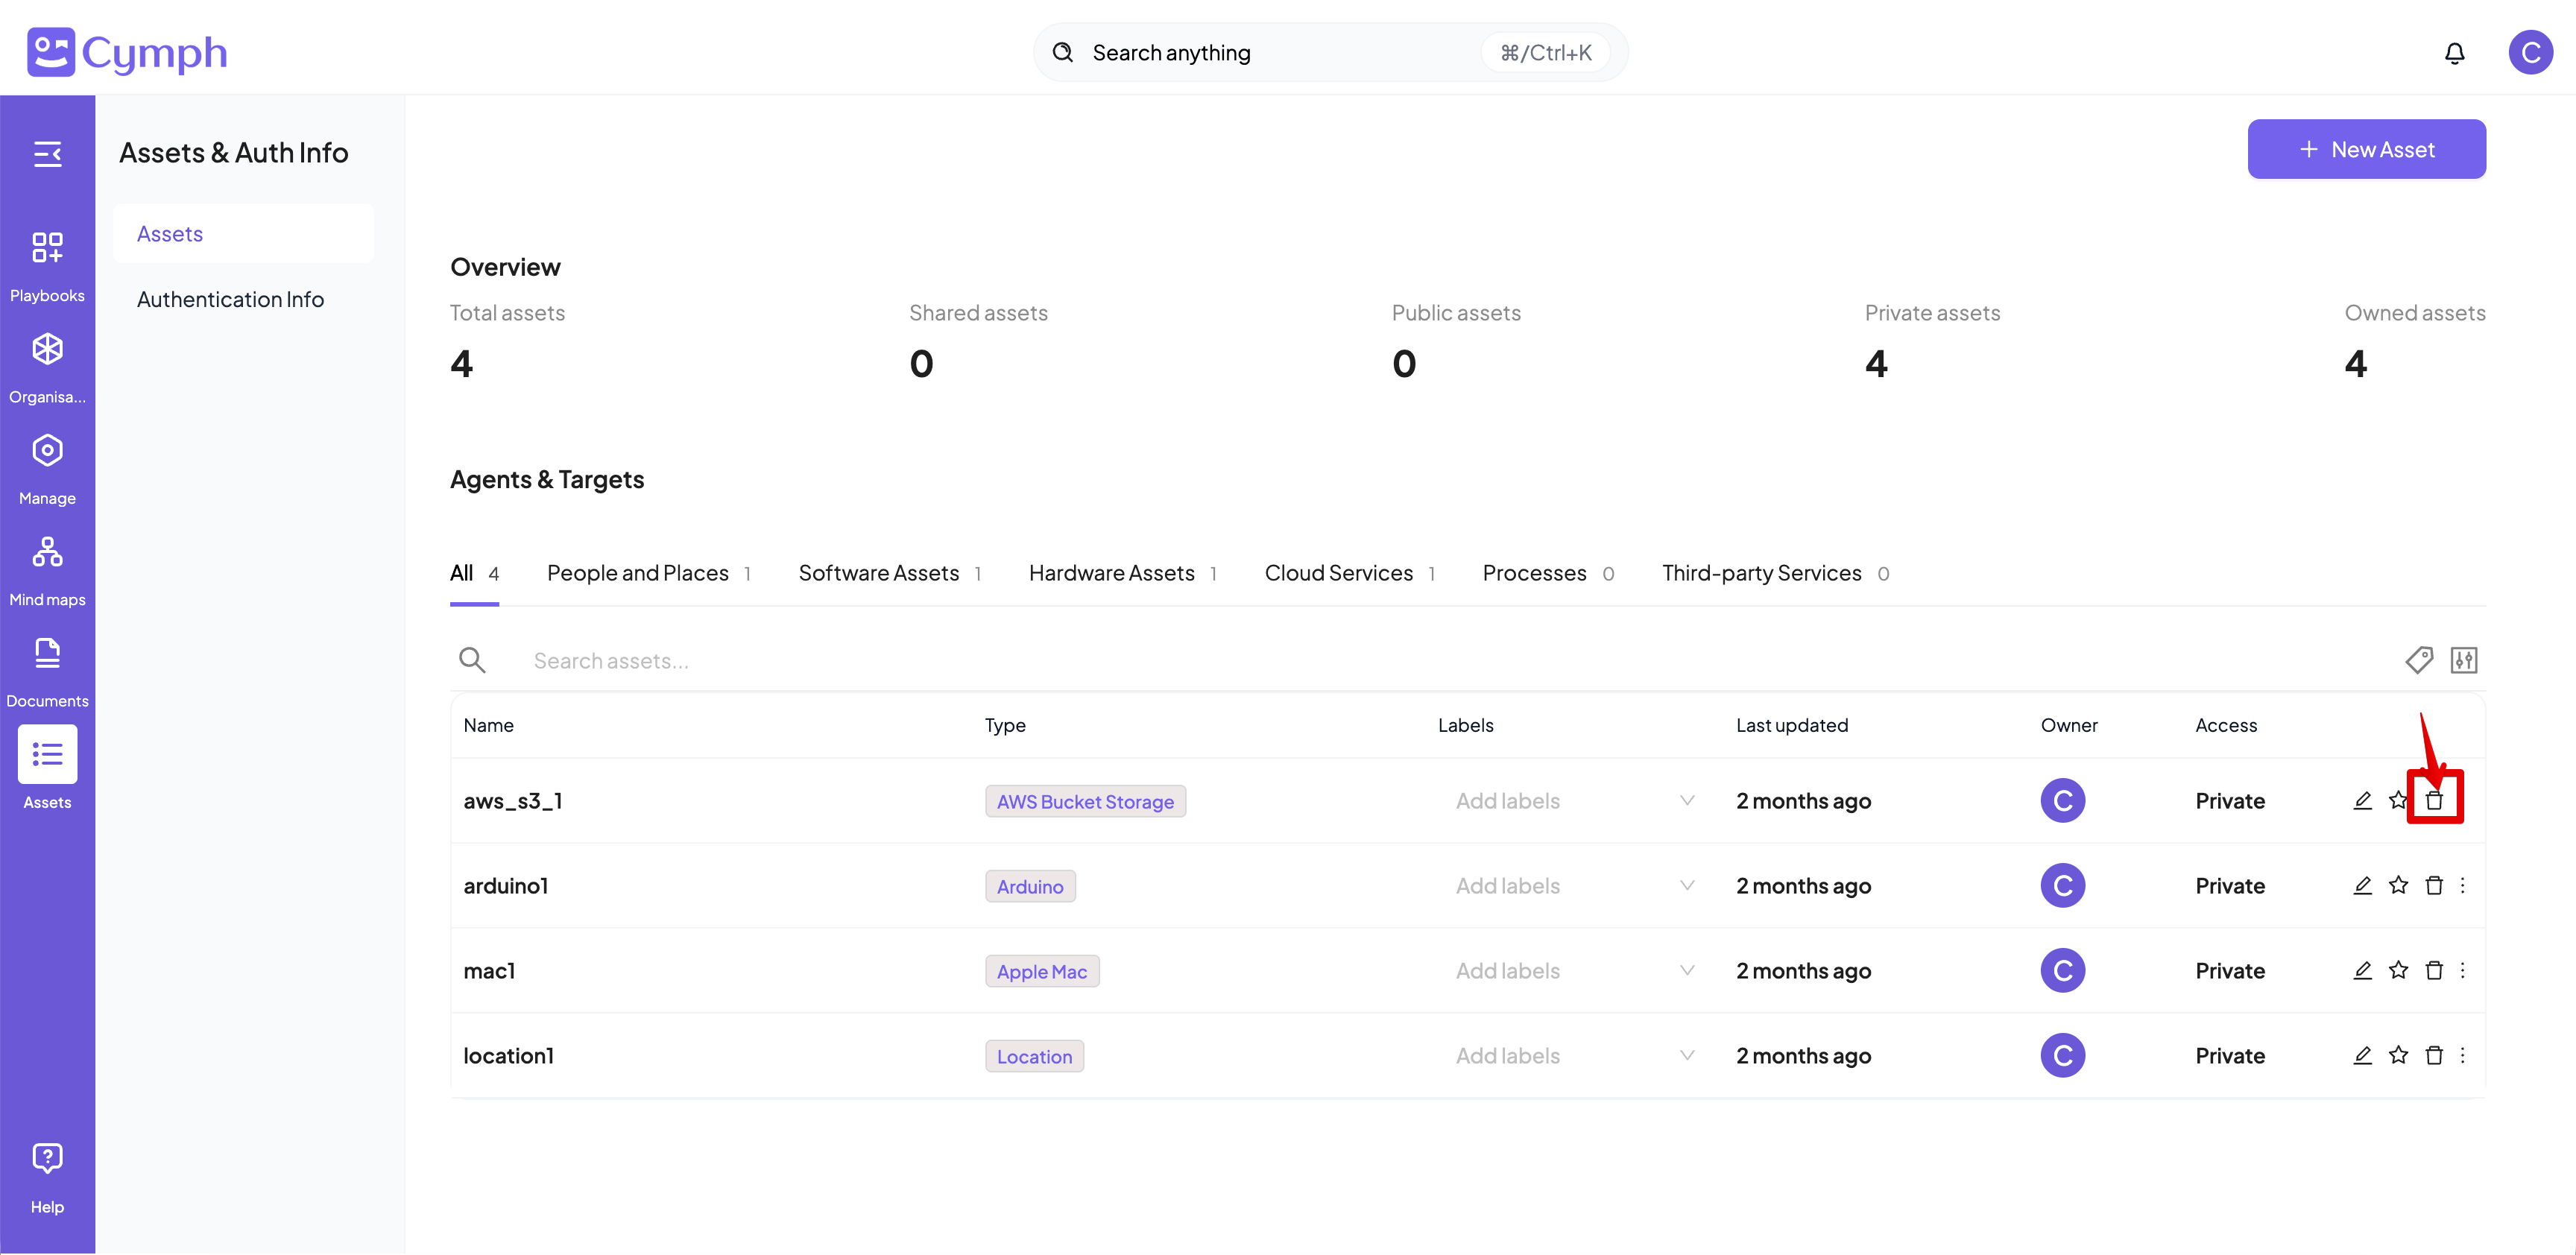Click the Search assets input field

[x=900, y=660]
